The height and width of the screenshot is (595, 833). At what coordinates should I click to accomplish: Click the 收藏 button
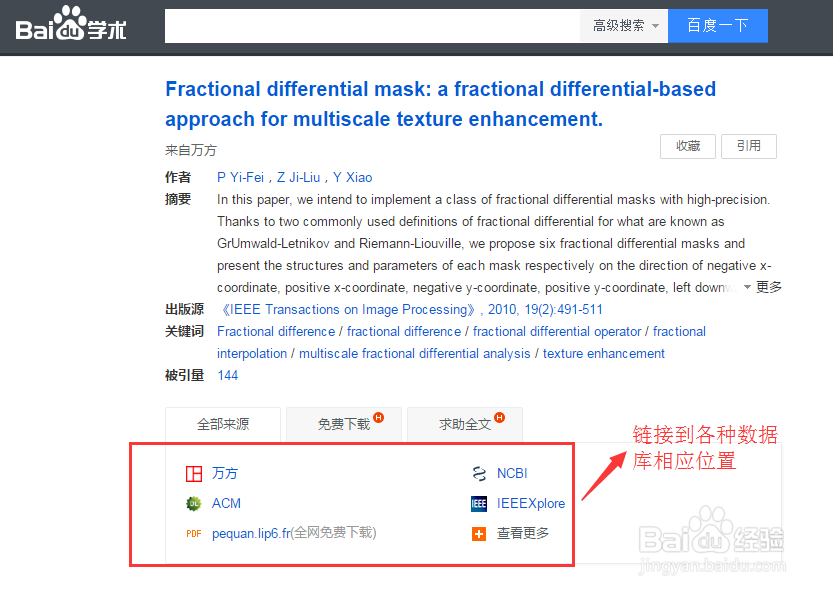click(687, 146)
